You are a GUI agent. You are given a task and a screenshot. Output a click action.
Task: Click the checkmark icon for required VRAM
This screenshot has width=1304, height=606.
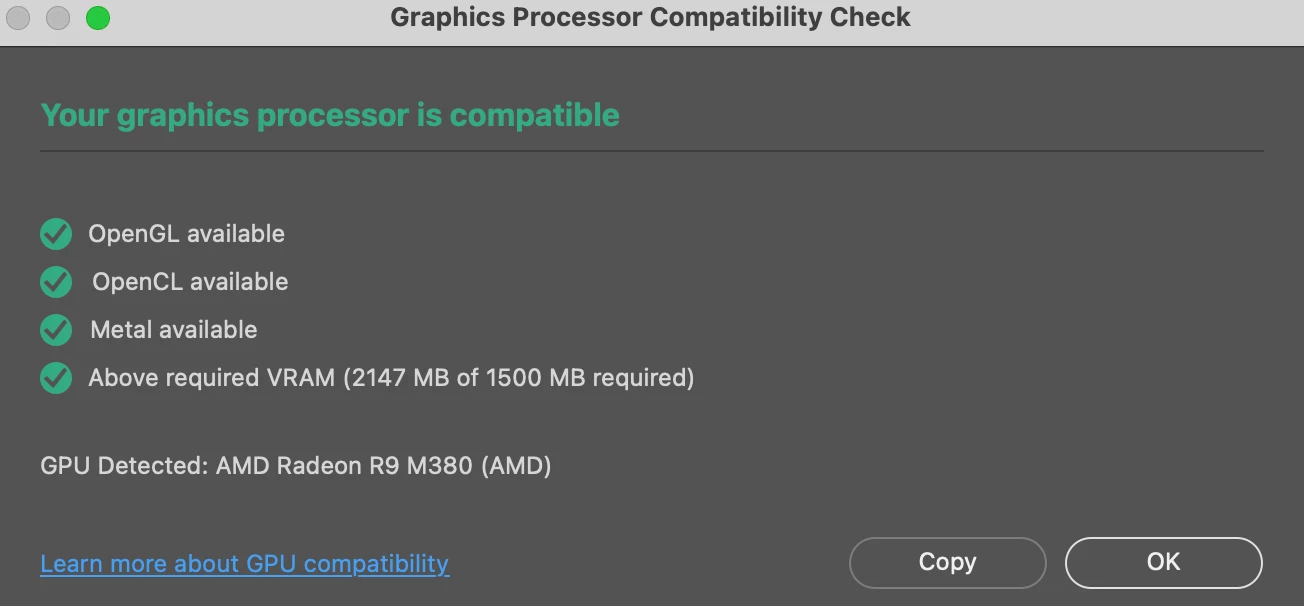pyautogui.click(x=56, y=378)
